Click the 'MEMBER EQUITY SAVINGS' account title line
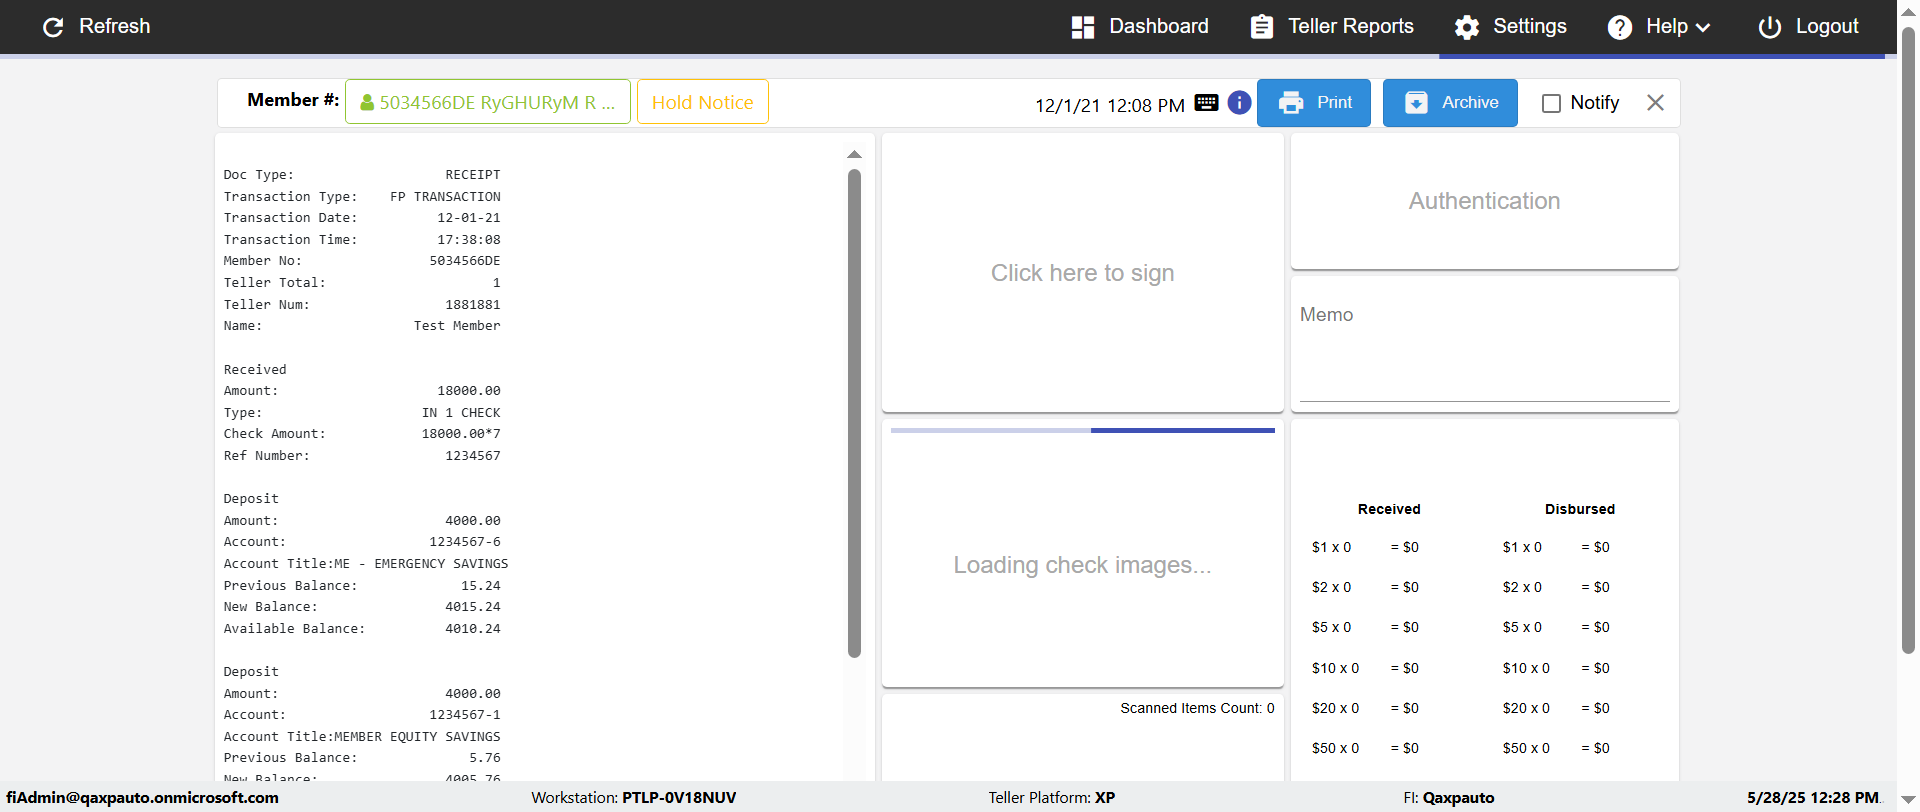1920x812 pixels. click(362, 737)
